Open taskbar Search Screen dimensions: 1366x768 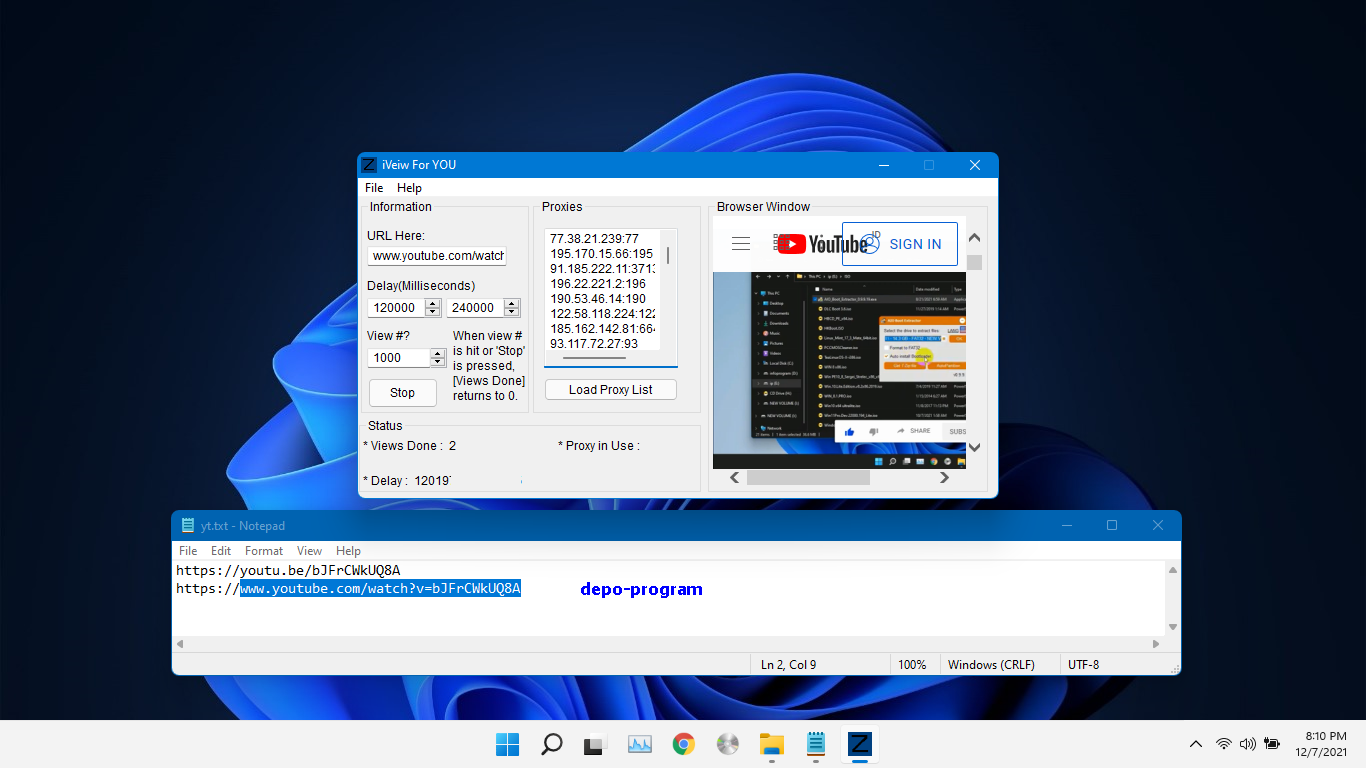(x=551, y=744)
